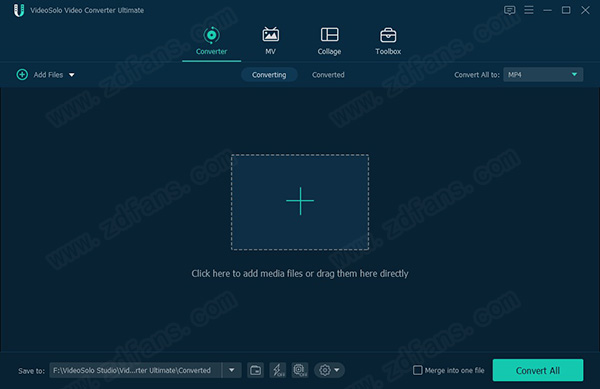Expand the save path dropdown arrow
The image size is (600, 389).
point(232,370)
